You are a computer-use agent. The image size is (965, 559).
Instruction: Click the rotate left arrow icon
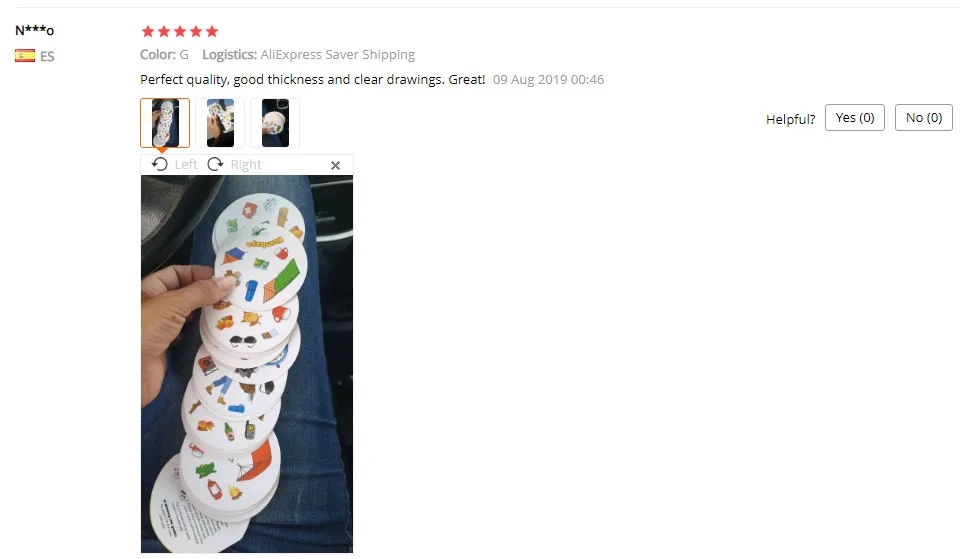point(159,164)
